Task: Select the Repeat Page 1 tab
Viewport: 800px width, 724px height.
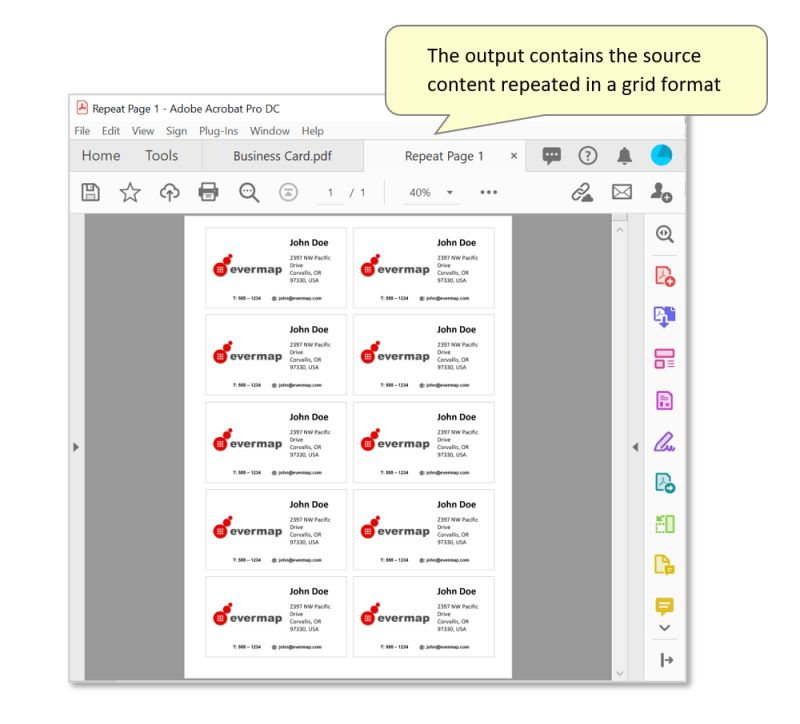Action: click(x=444, y=156)
